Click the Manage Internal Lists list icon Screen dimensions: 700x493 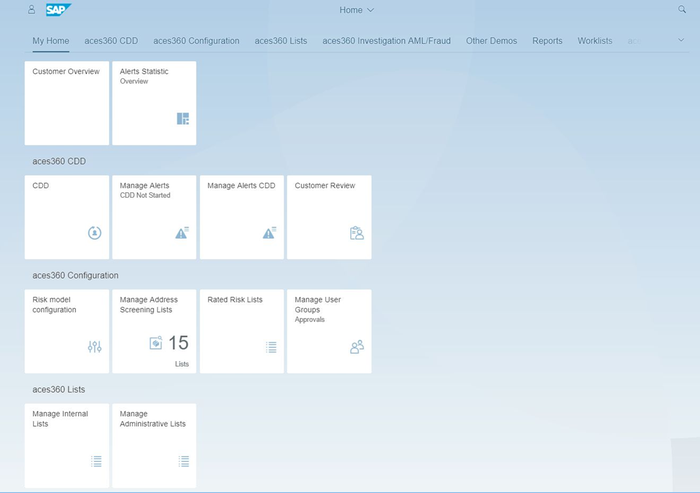point(96,461)
